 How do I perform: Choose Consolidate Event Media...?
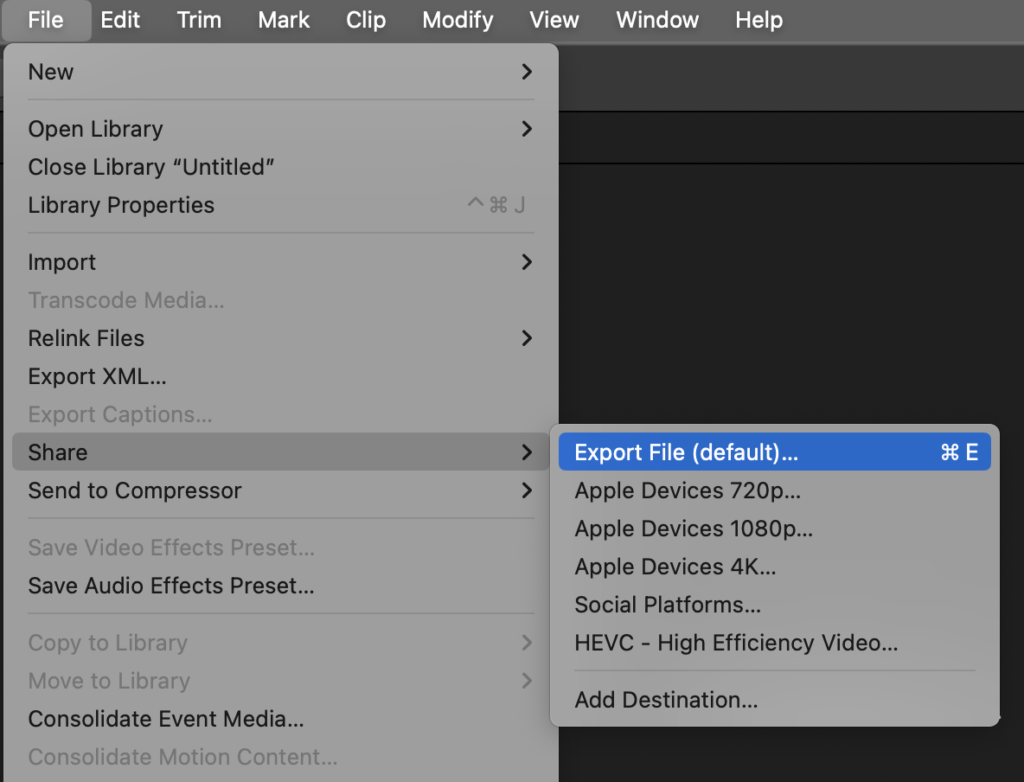click(281, 719)
